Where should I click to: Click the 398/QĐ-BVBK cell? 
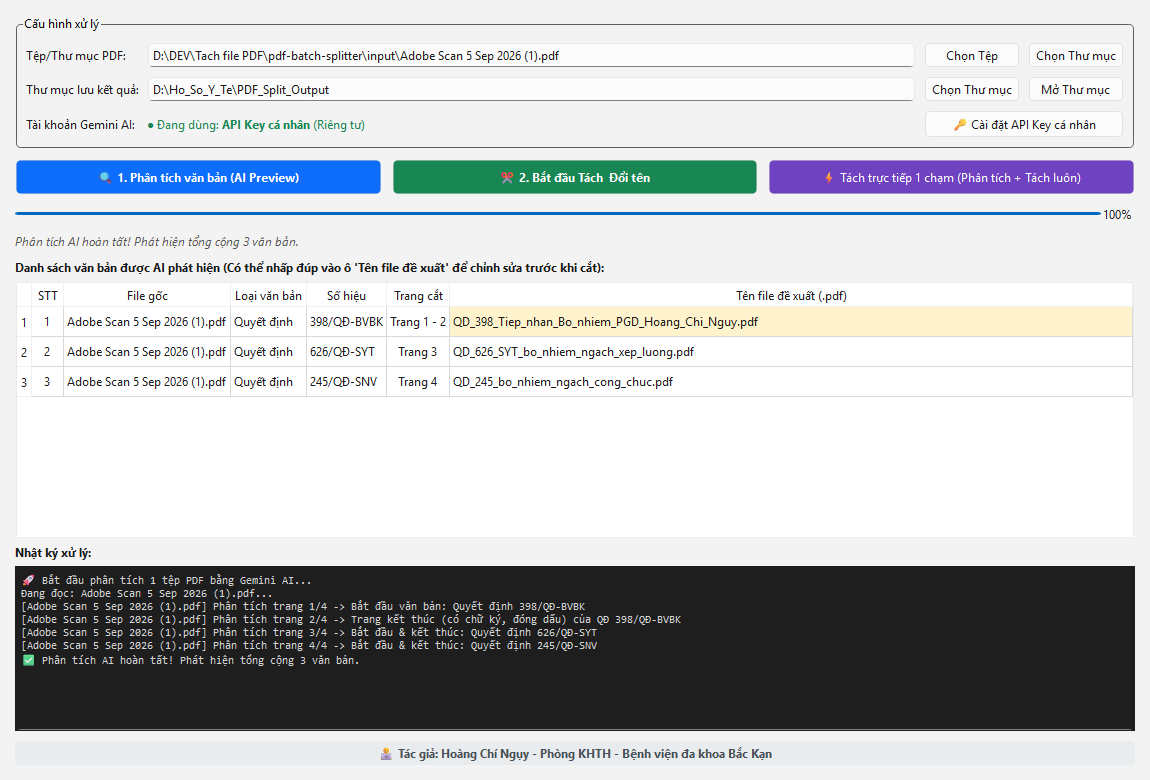pyautogui.click(x=346, y=322)
